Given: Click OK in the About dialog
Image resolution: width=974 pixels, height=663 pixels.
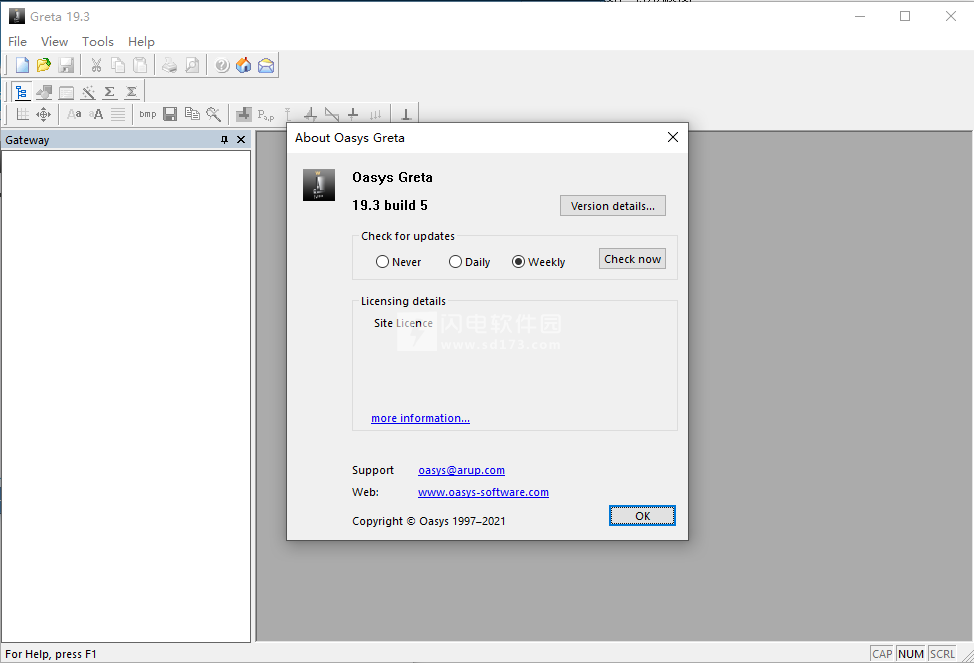Looking at the screenshot, I should coord(642,516).
